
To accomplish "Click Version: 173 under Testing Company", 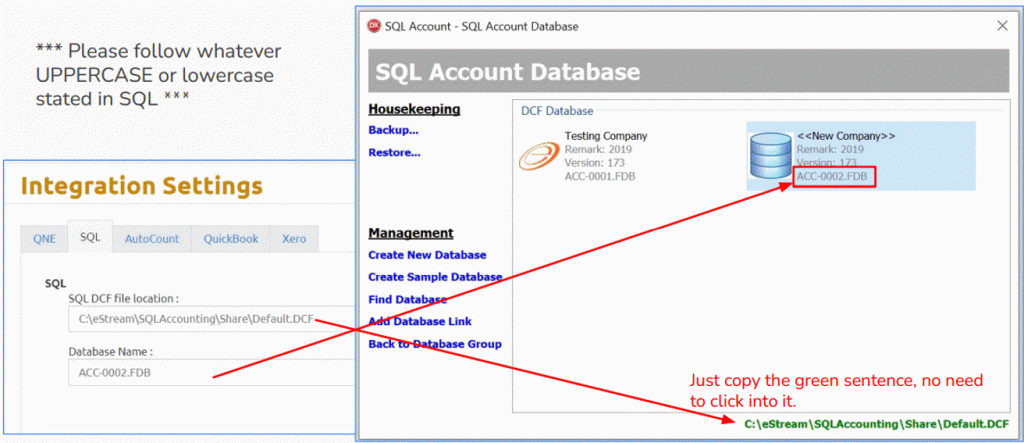I will [x=595, y=163].
